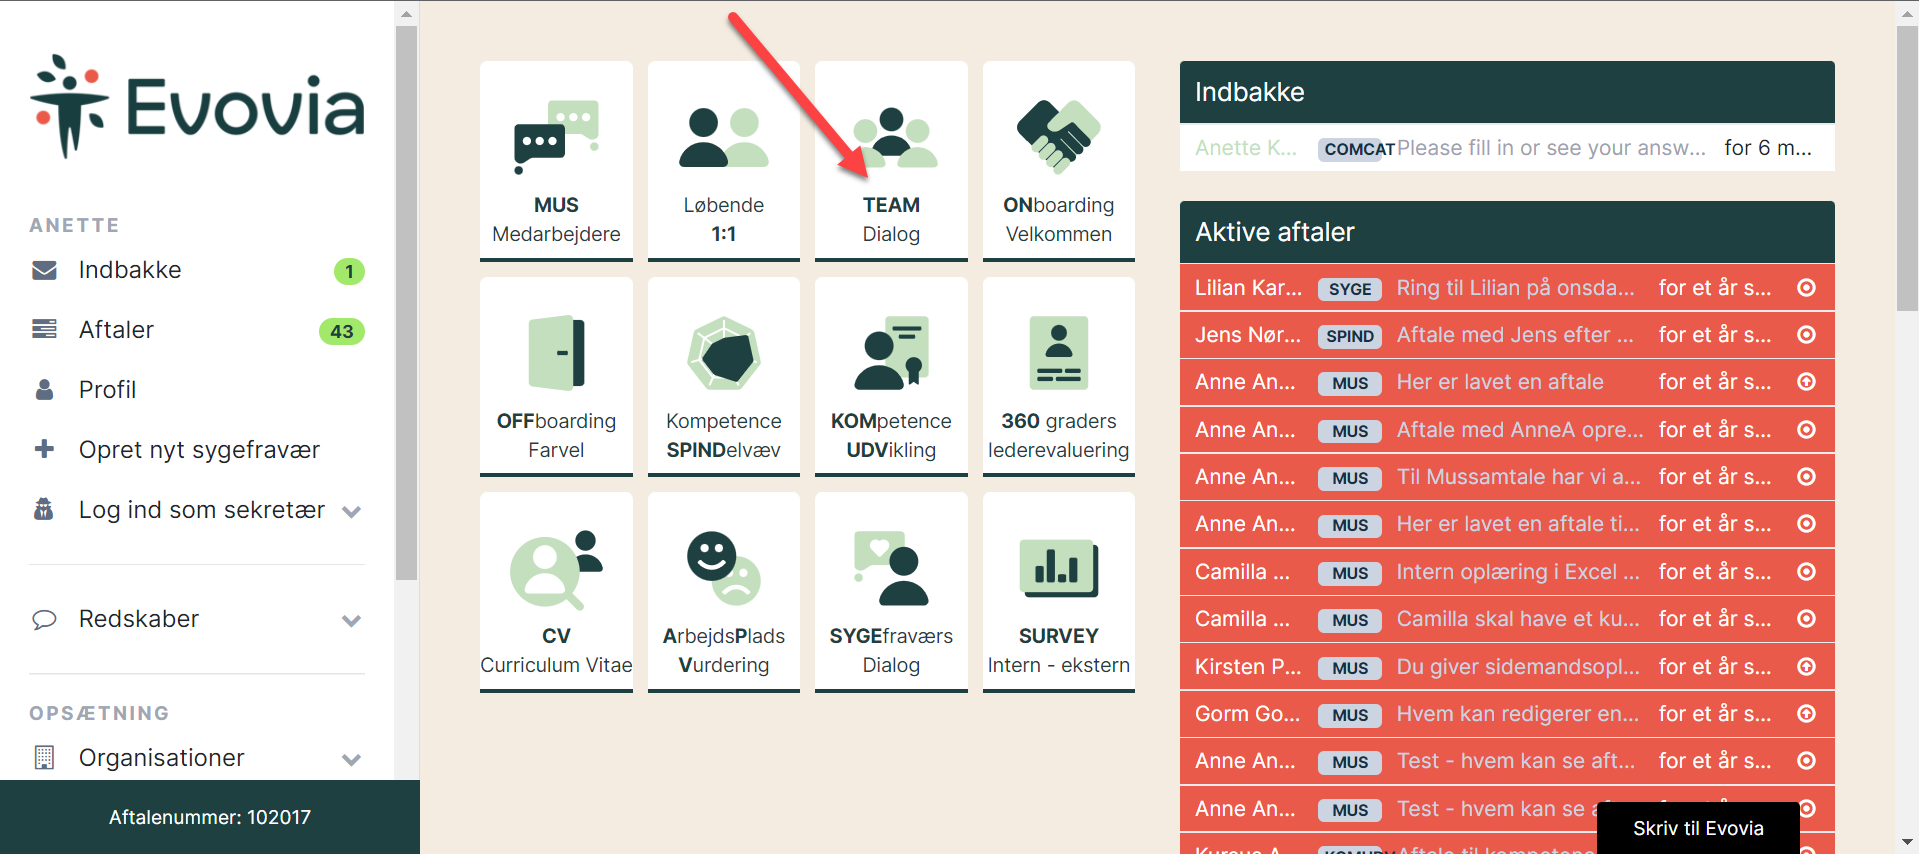Open Profil in the sidebar
Image resolution: width=1919 pixels, height=854 pixels.
[x=107, y=390]
